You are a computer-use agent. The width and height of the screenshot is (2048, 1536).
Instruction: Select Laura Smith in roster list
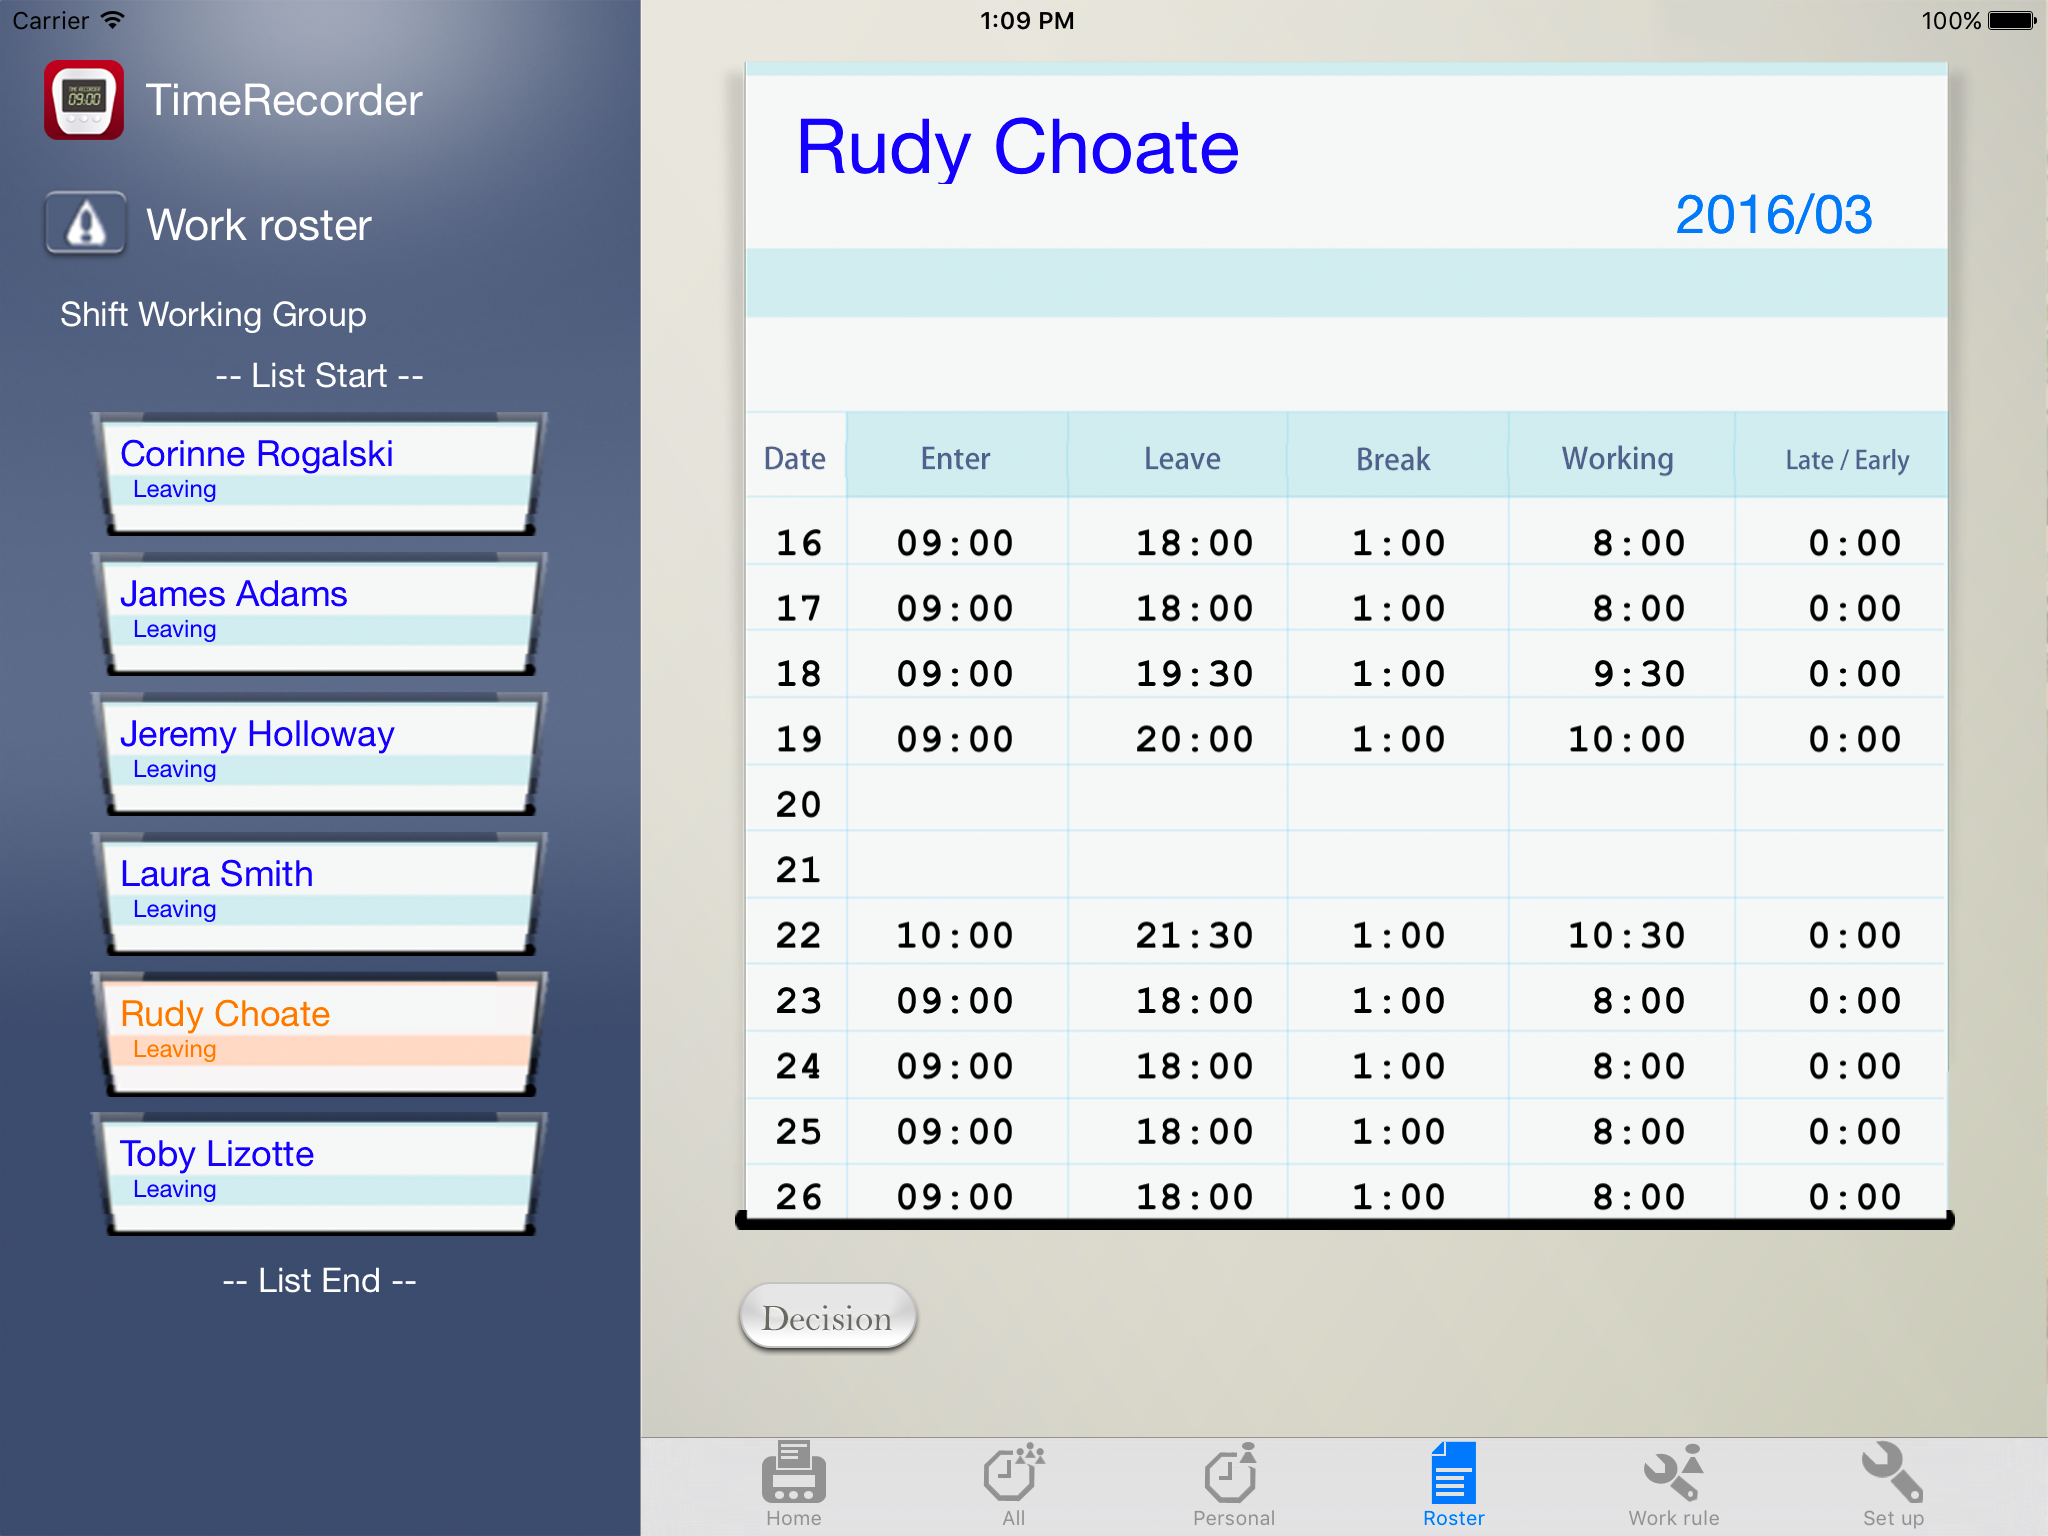(318, 892)
